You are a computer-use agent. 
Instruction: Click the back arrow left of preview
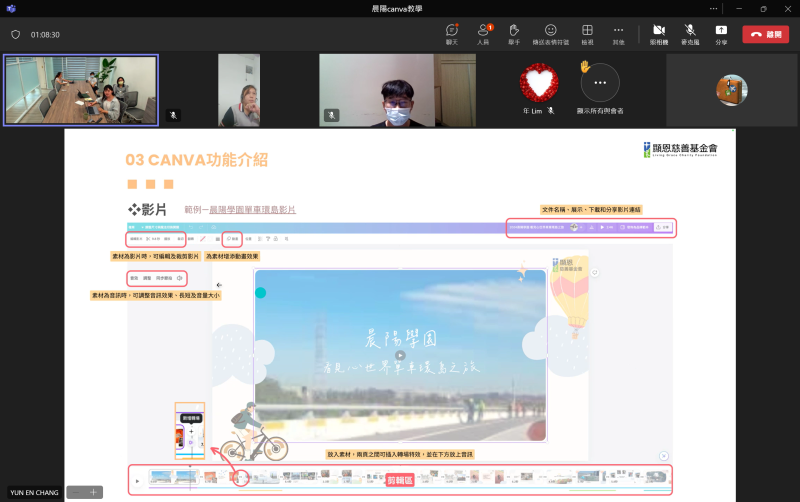pyautogui.click(x=219, y=285)
